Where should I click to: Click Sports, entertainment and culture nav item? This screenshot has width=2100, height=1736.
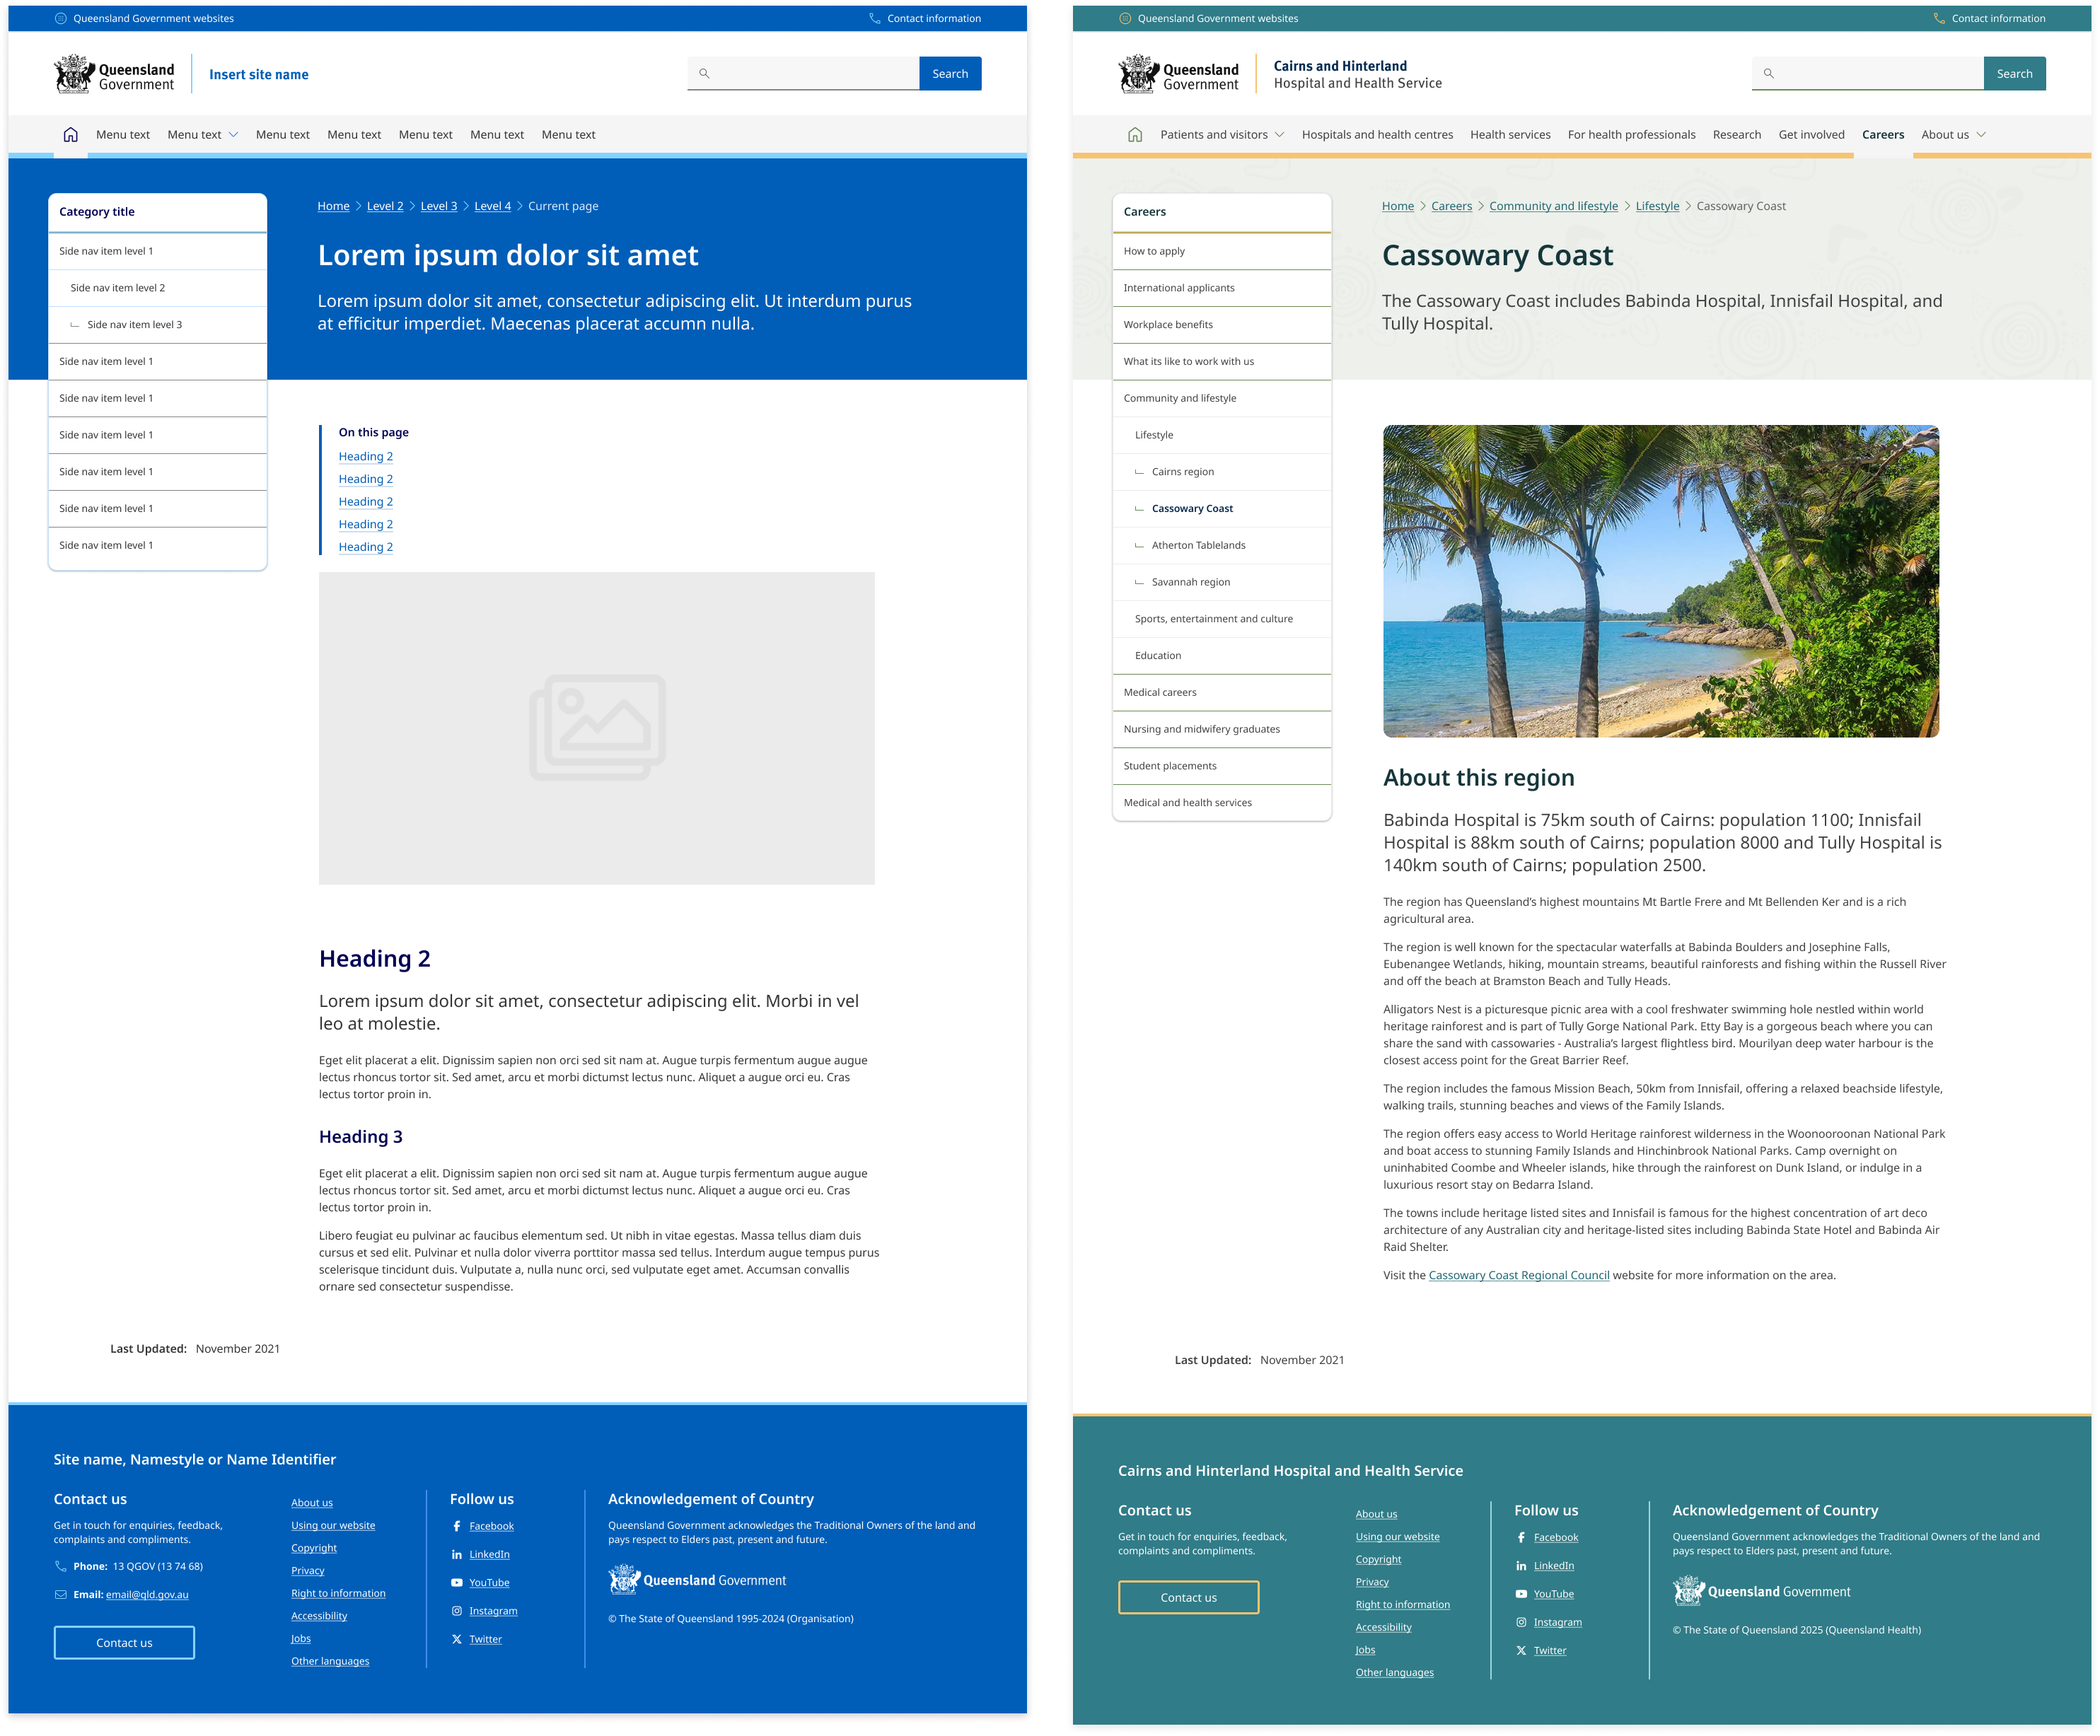(x=1221, y=619)
